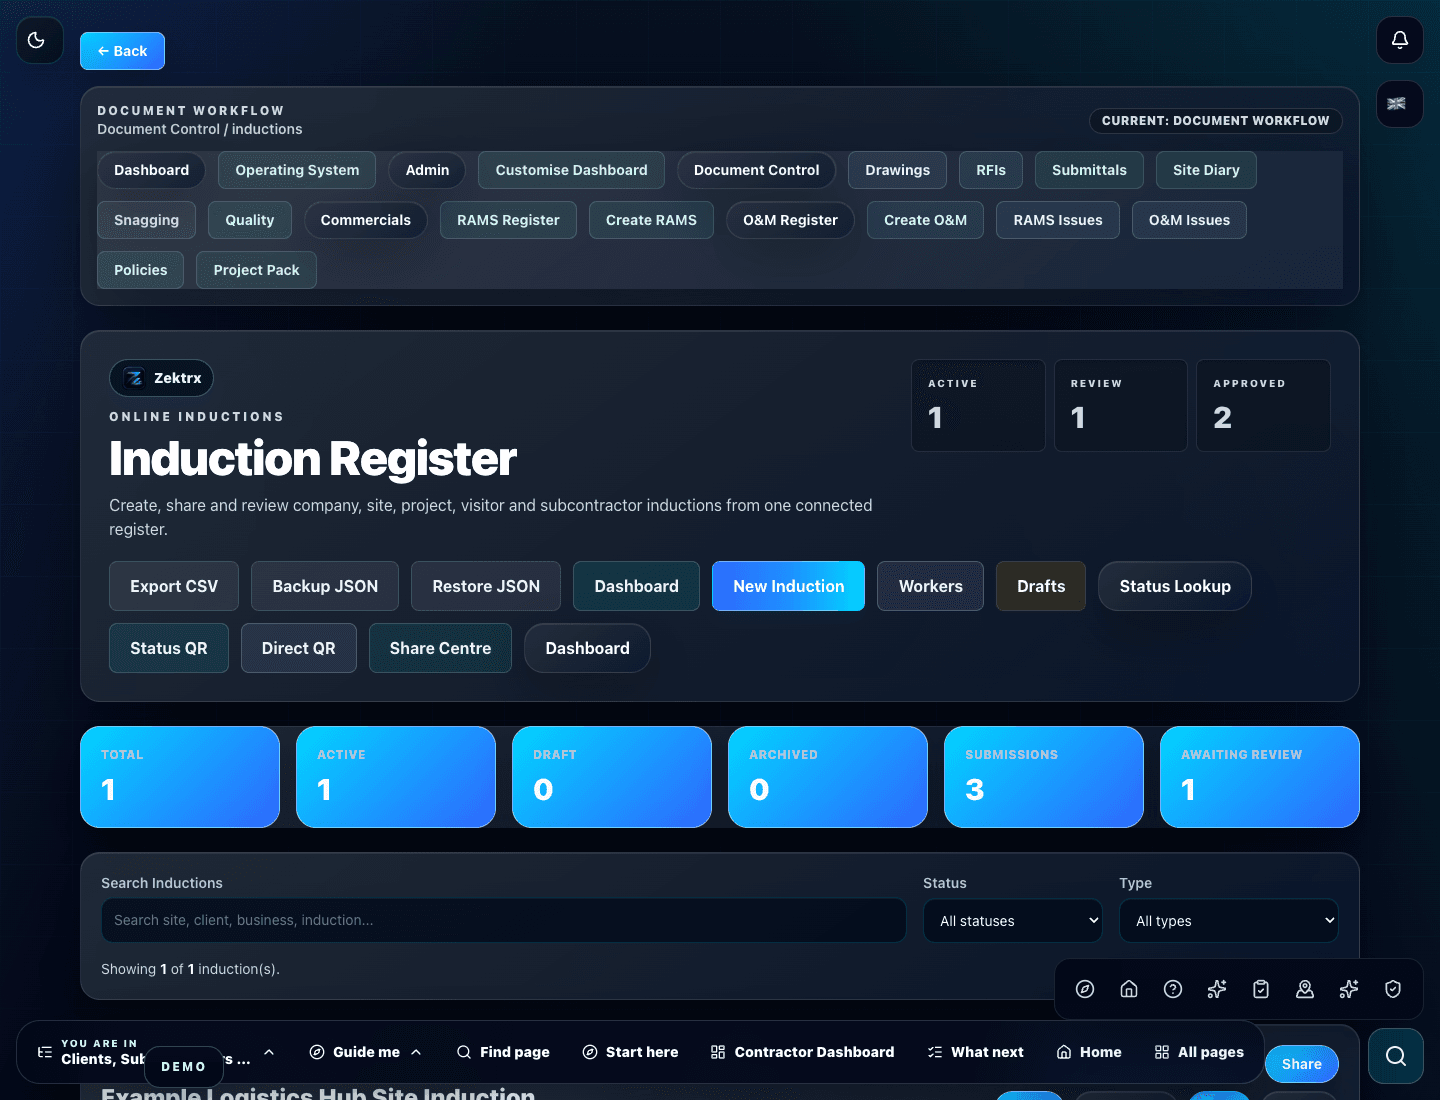The image size is (1440, 1100).
Task: Click the map pin person icon
Action: click(1305, 989)
